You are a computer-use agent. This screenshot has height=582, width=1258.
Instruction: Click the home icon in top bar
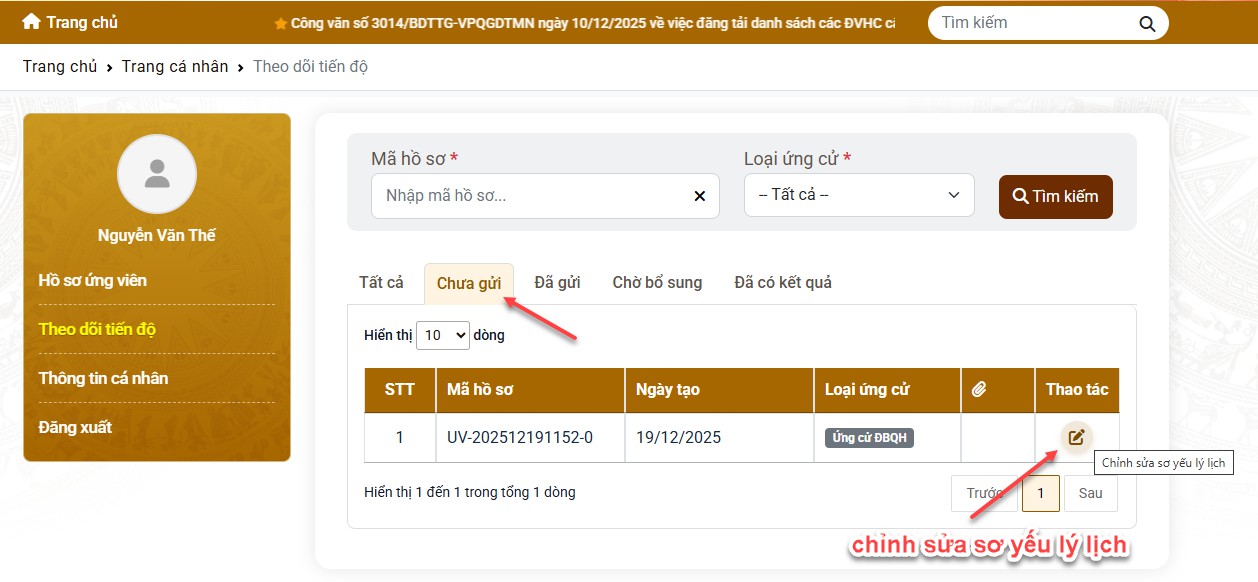click(31, 22)
